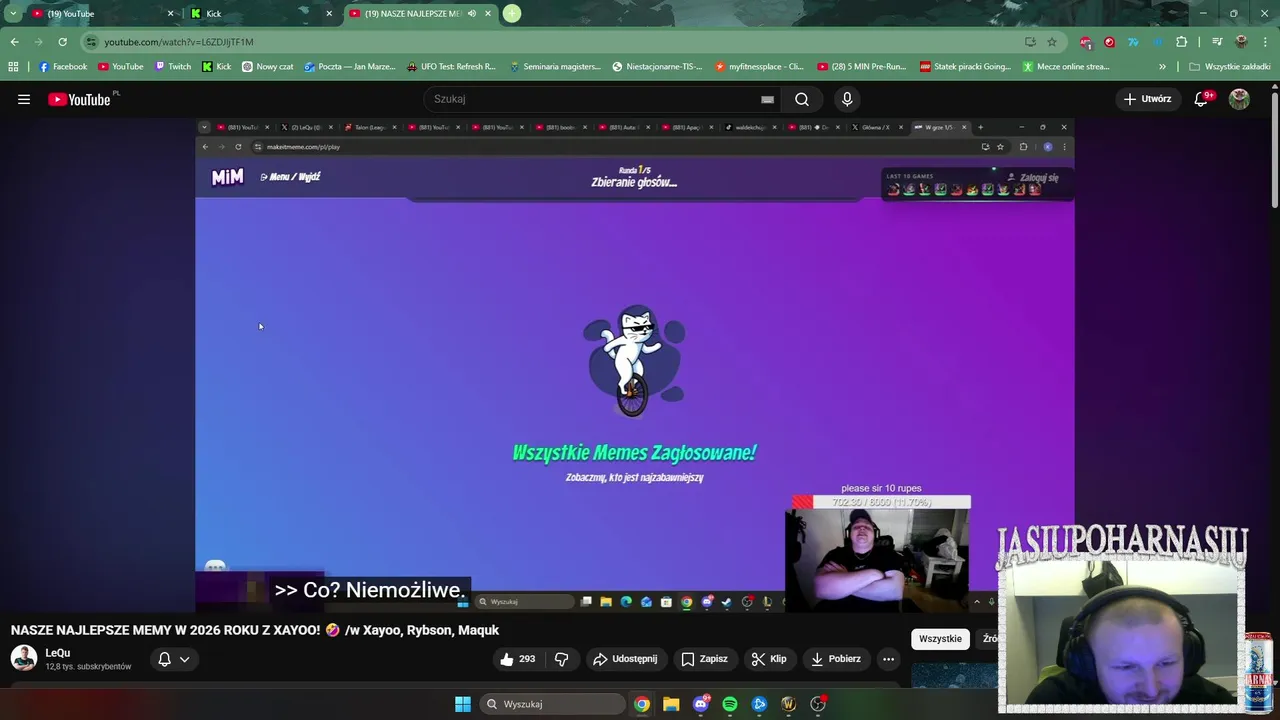This screenshot has width=1280, height=720.
Task: Show more bookmarks with the chevron
Action: (x=1162, y=67)
